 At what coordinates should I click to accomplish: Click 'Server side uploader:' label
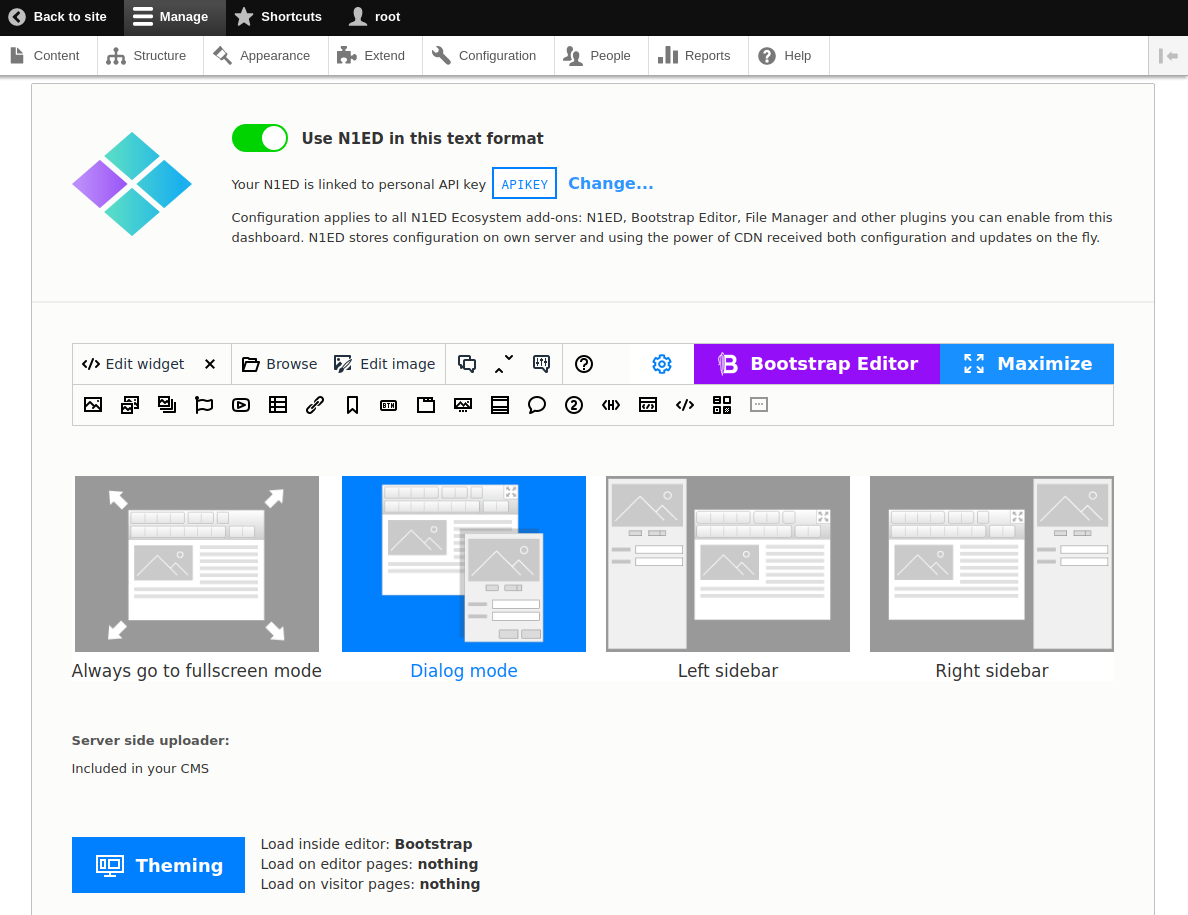[x=151, y=741]
